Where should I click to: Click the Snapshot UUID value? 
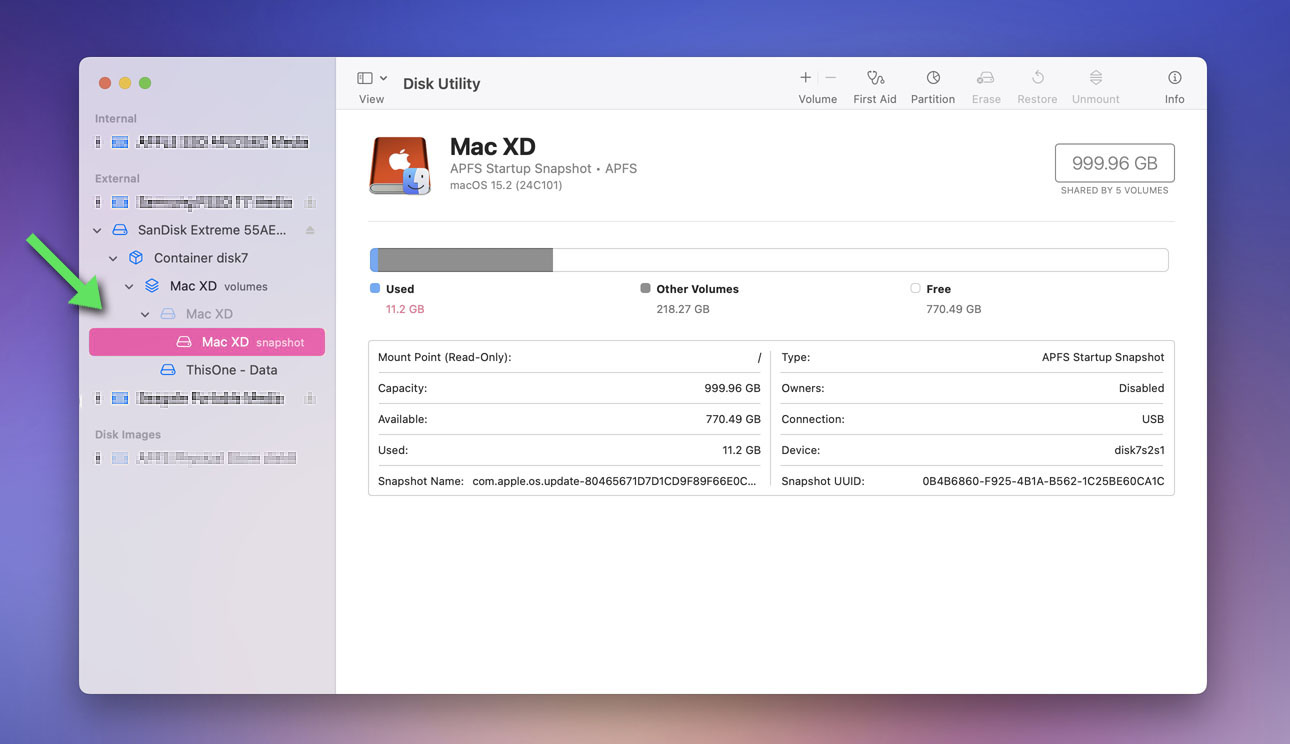(x=1043, y=481)
